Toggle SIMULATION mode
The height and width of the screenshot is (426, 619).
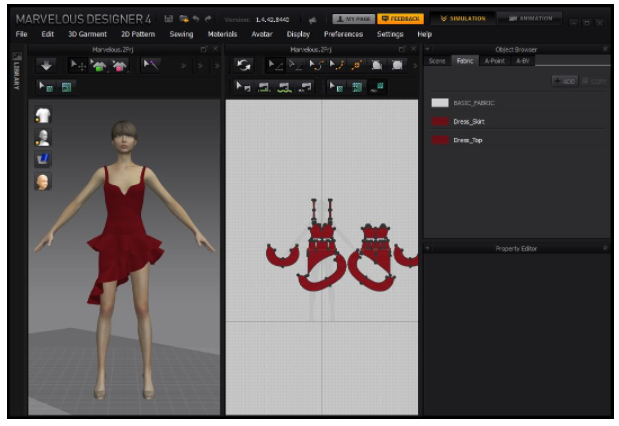click(x=463, y=18)
